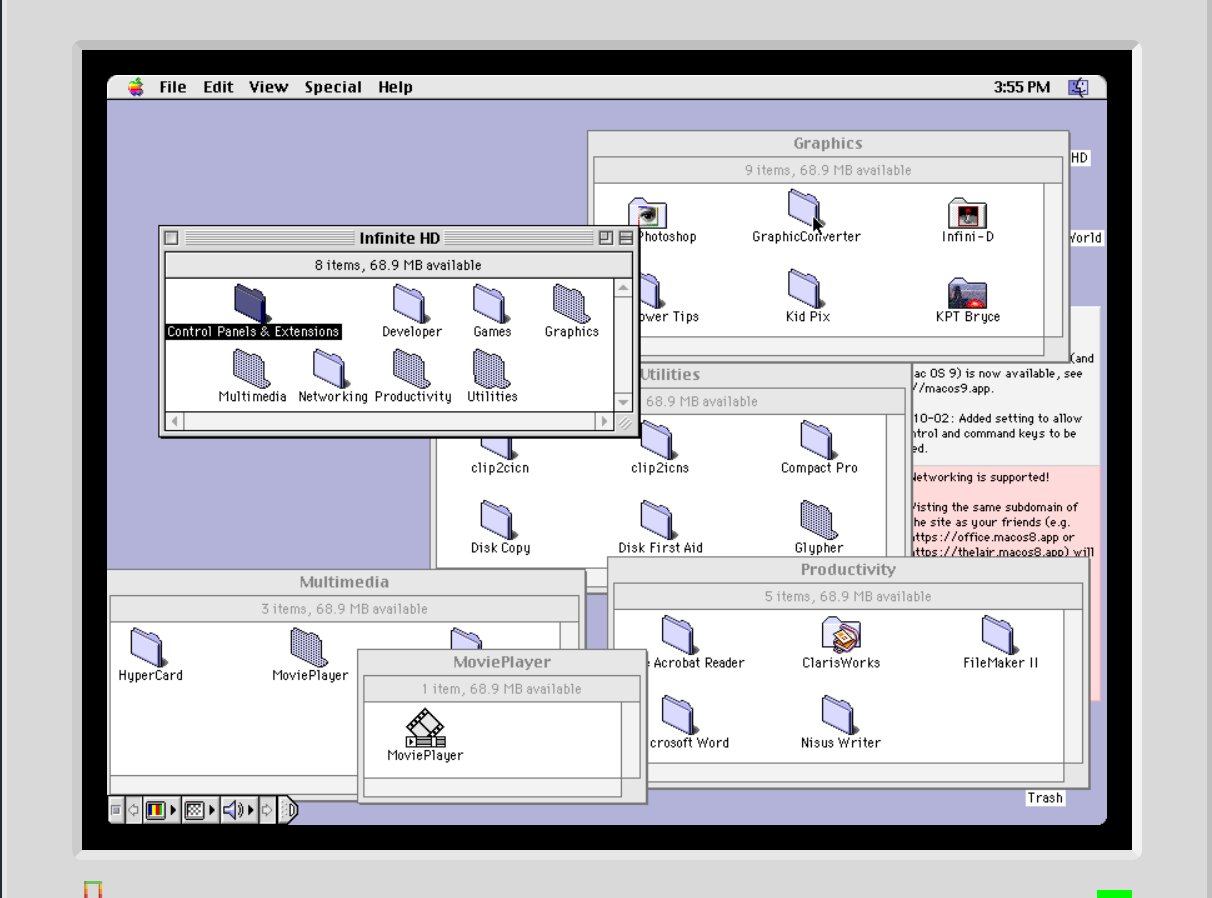Open the monitor resolution control strip module
The height and width of the screenshot is (898, 1212).
coord(200,810)
